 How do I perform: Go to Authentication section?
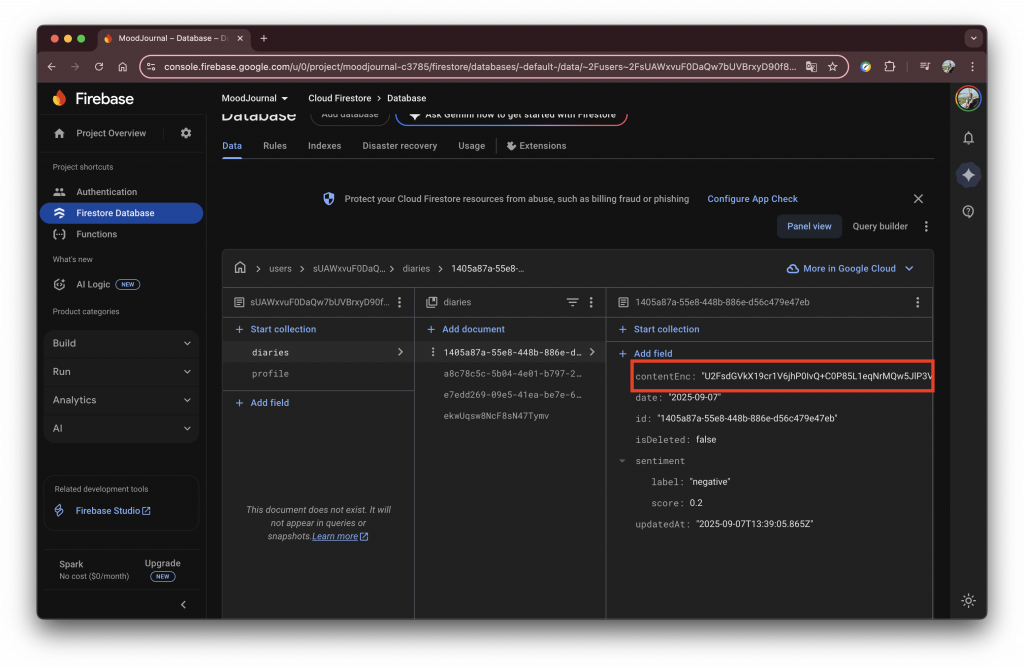[x=121, y=192]
